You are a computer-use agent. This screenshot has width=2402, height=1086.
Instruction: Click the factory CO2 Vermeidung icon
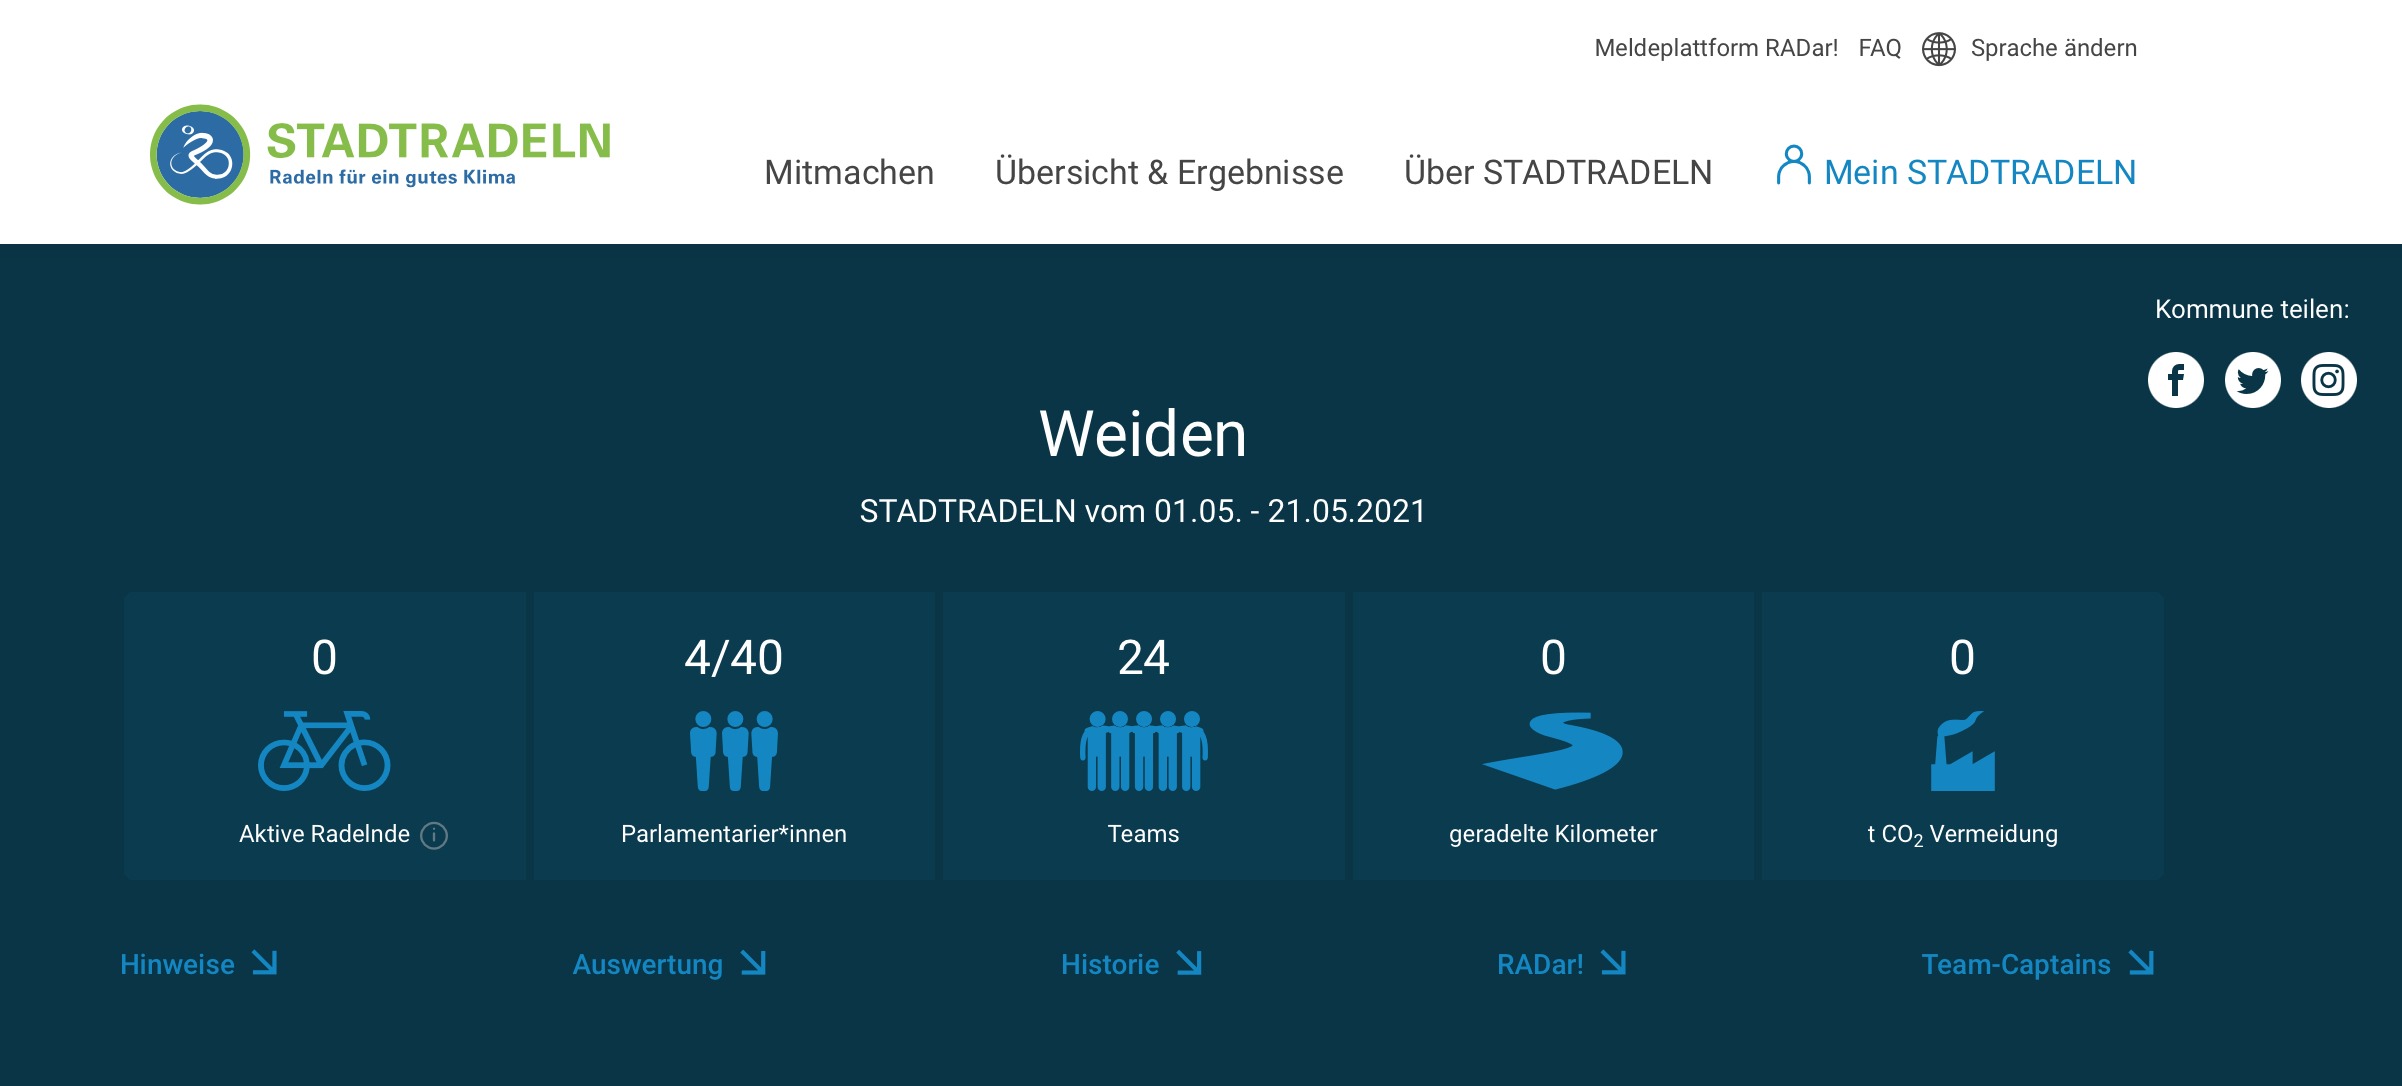[x=1961, y=751]
